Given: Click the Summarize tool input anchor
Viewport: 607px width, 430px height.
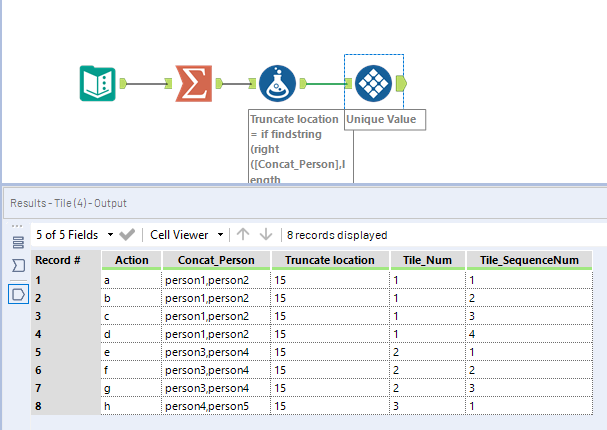Looking at the screenshot, I should 168,83.
